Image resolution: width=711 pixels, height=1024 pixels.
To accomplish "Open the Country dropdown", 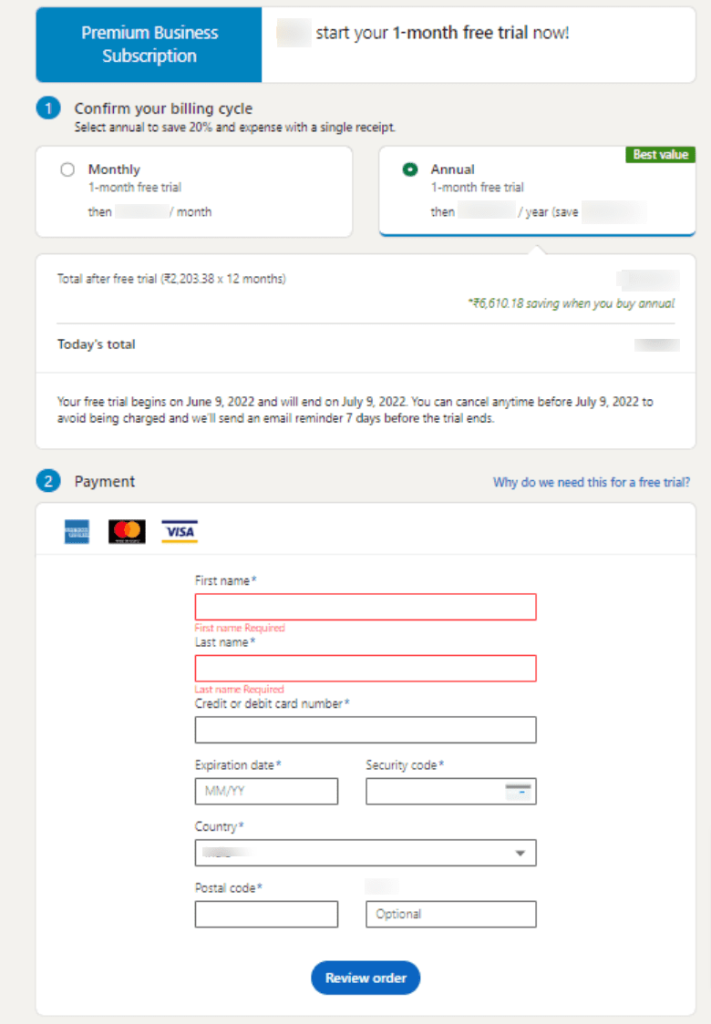I will click(x=366, y=853).
